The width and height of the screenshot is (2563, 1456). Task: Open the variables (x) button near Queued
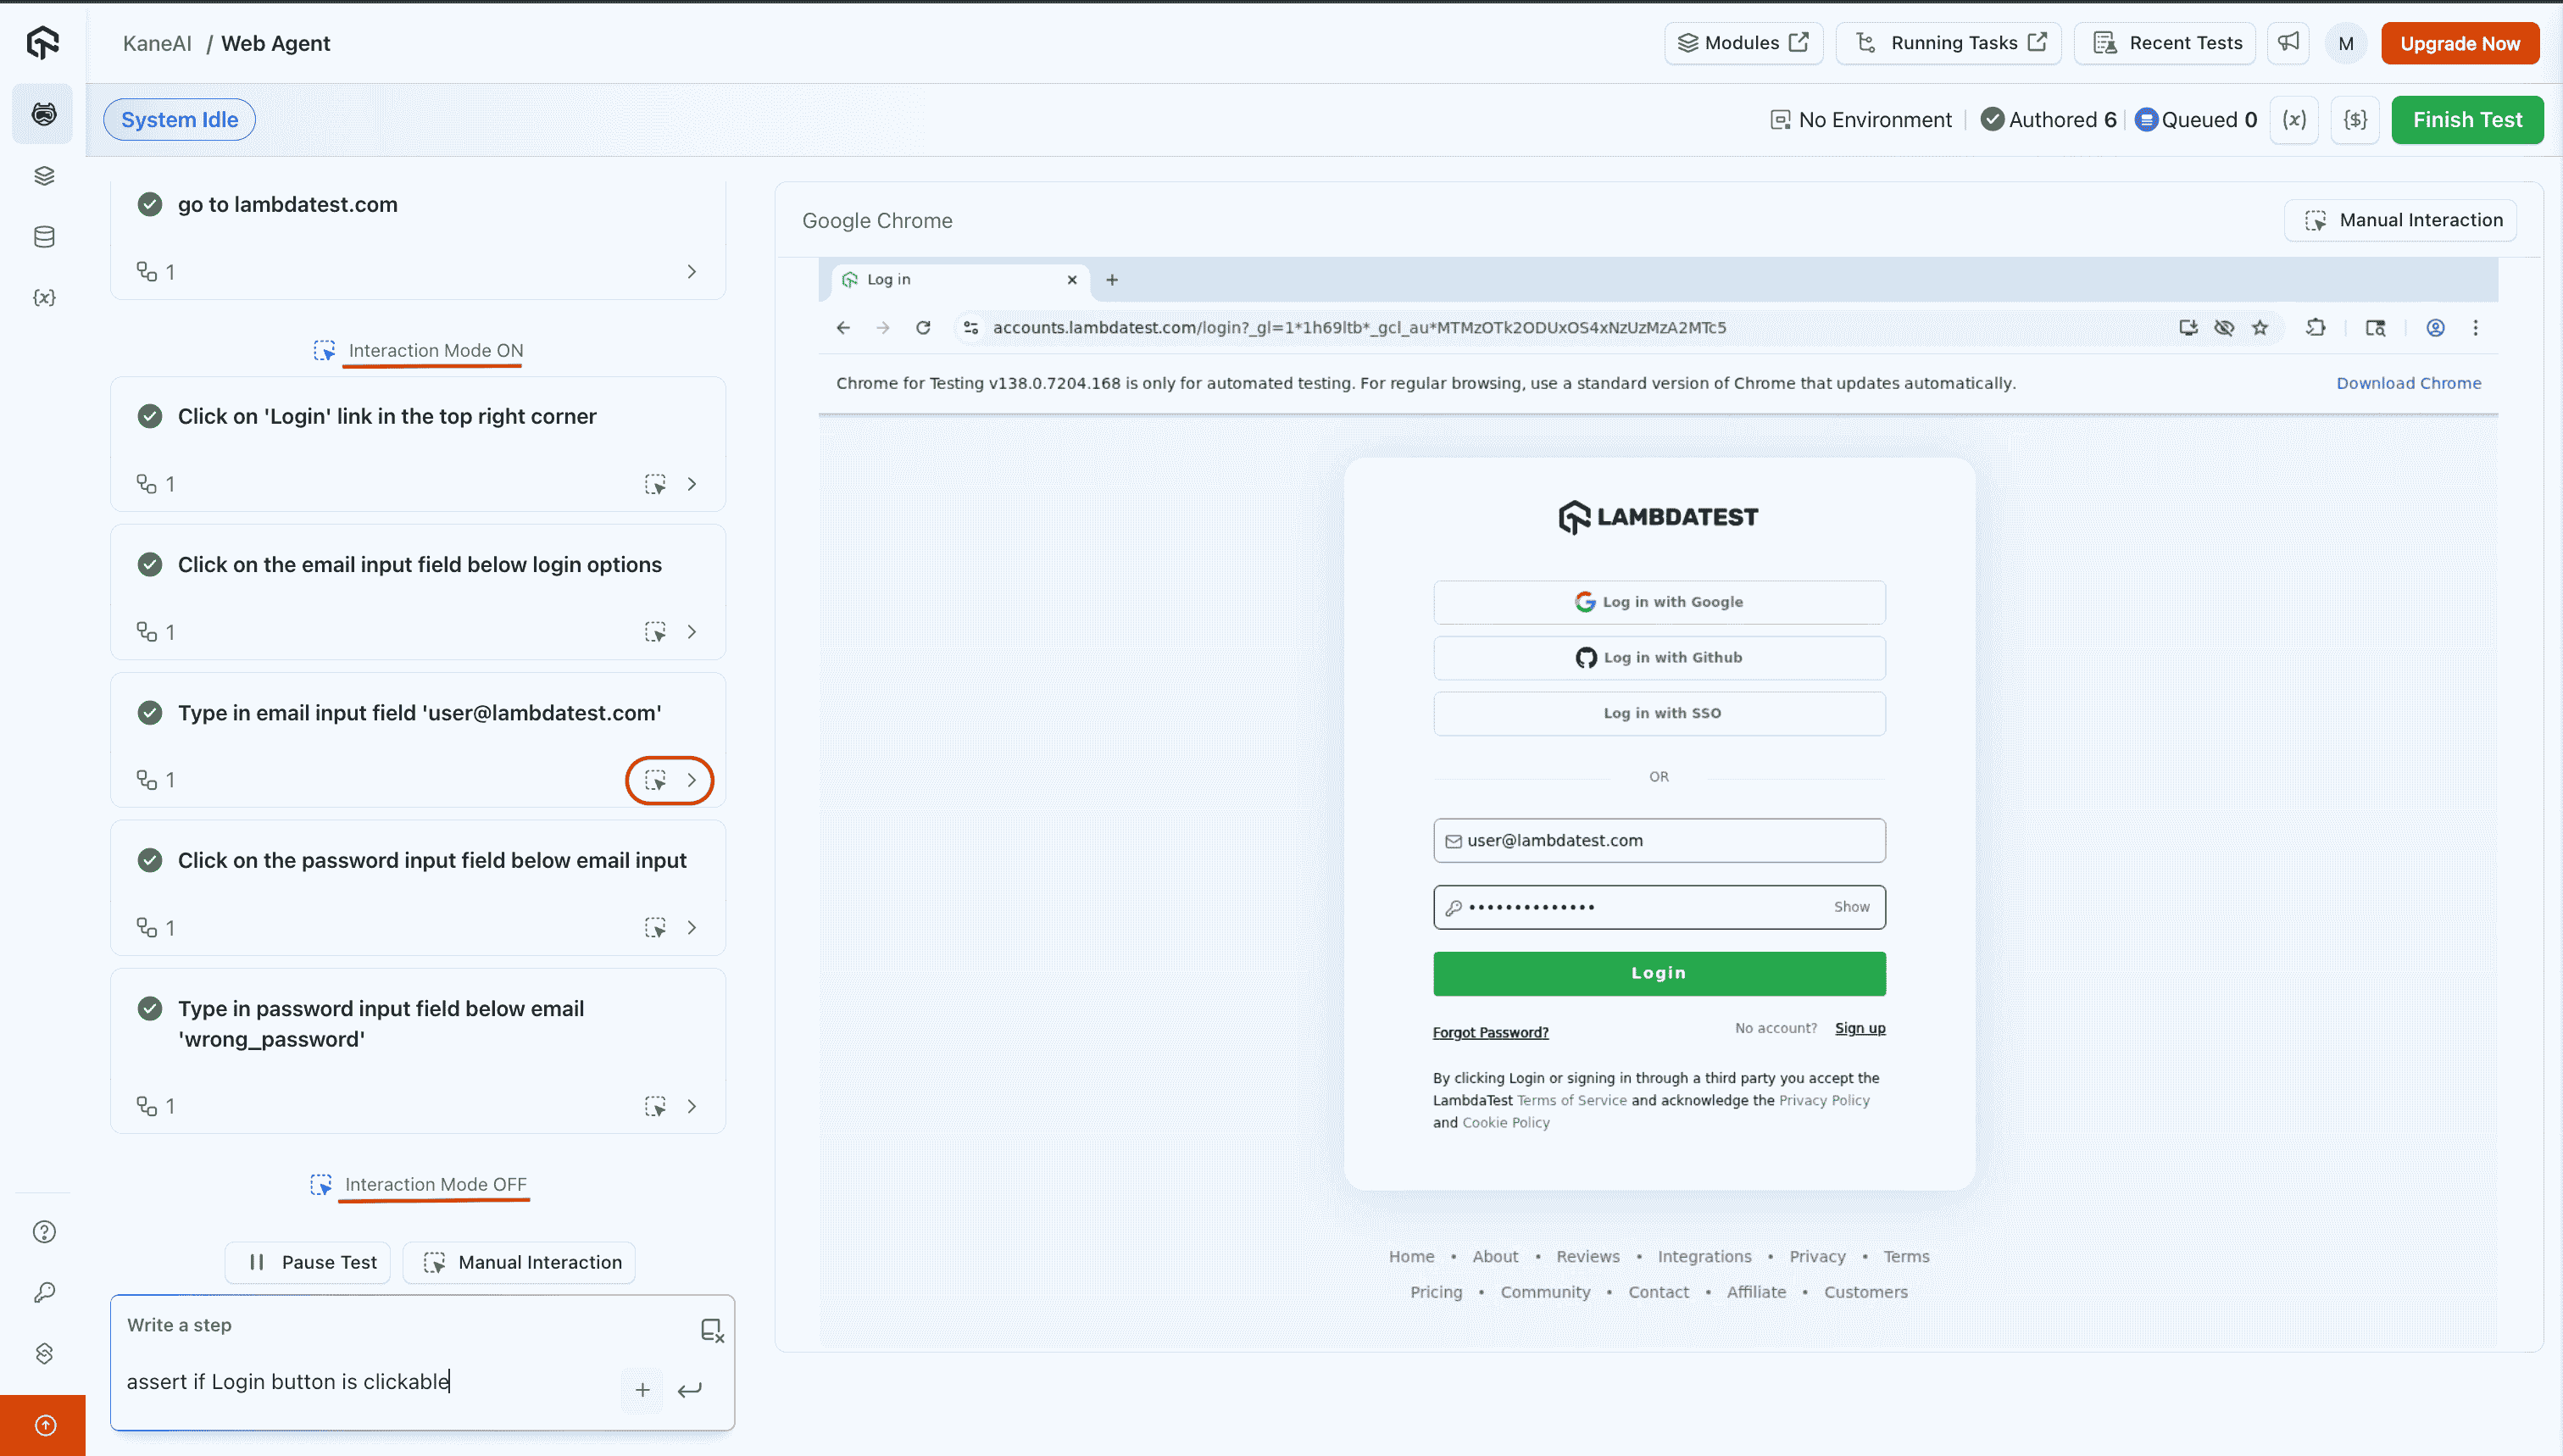click(x=2294, y=120)
